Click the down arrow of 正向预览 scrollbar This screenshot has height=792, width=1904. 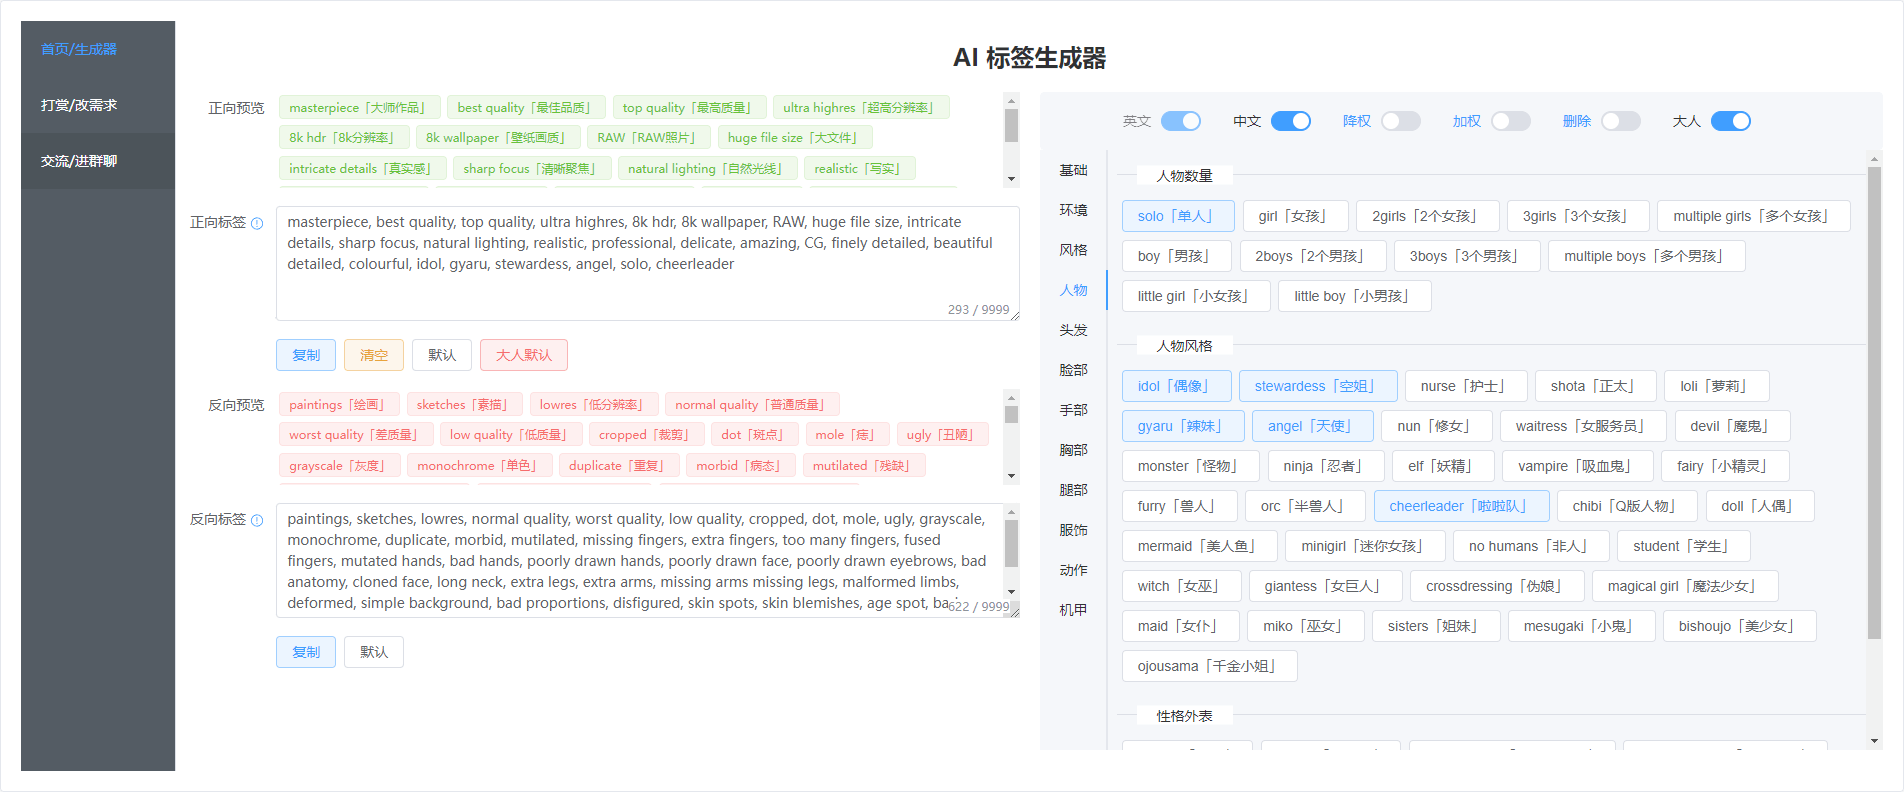pyautogui.click(x=1011, y=179)
